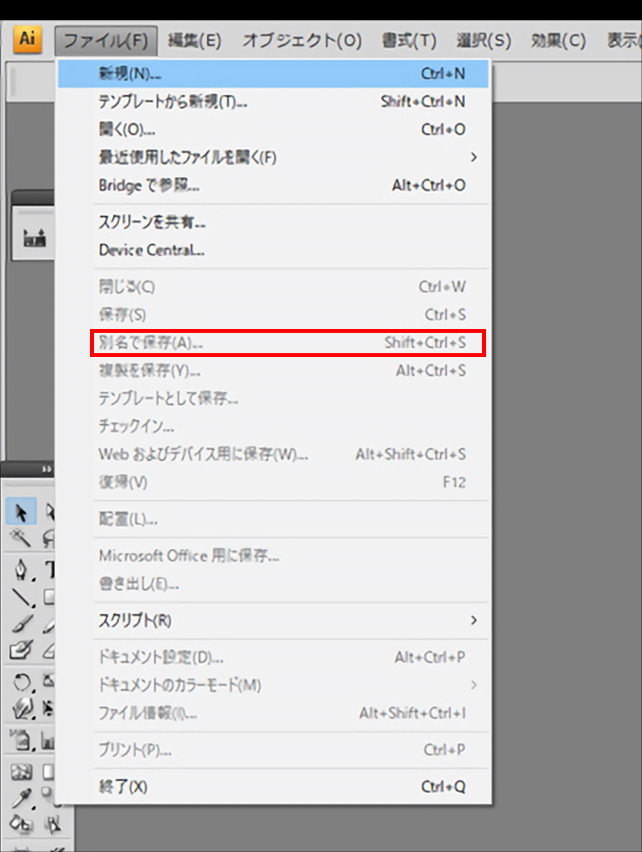The width and height of the screenshot is (642, 852).
Task: Select the Magic Wand tool
Action: [21, 538]
